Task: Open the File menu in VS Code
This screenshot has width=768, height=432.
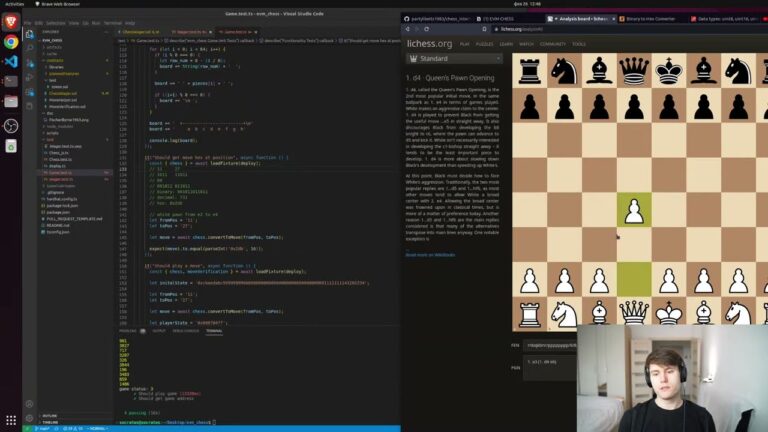Action: pos(27,23)
